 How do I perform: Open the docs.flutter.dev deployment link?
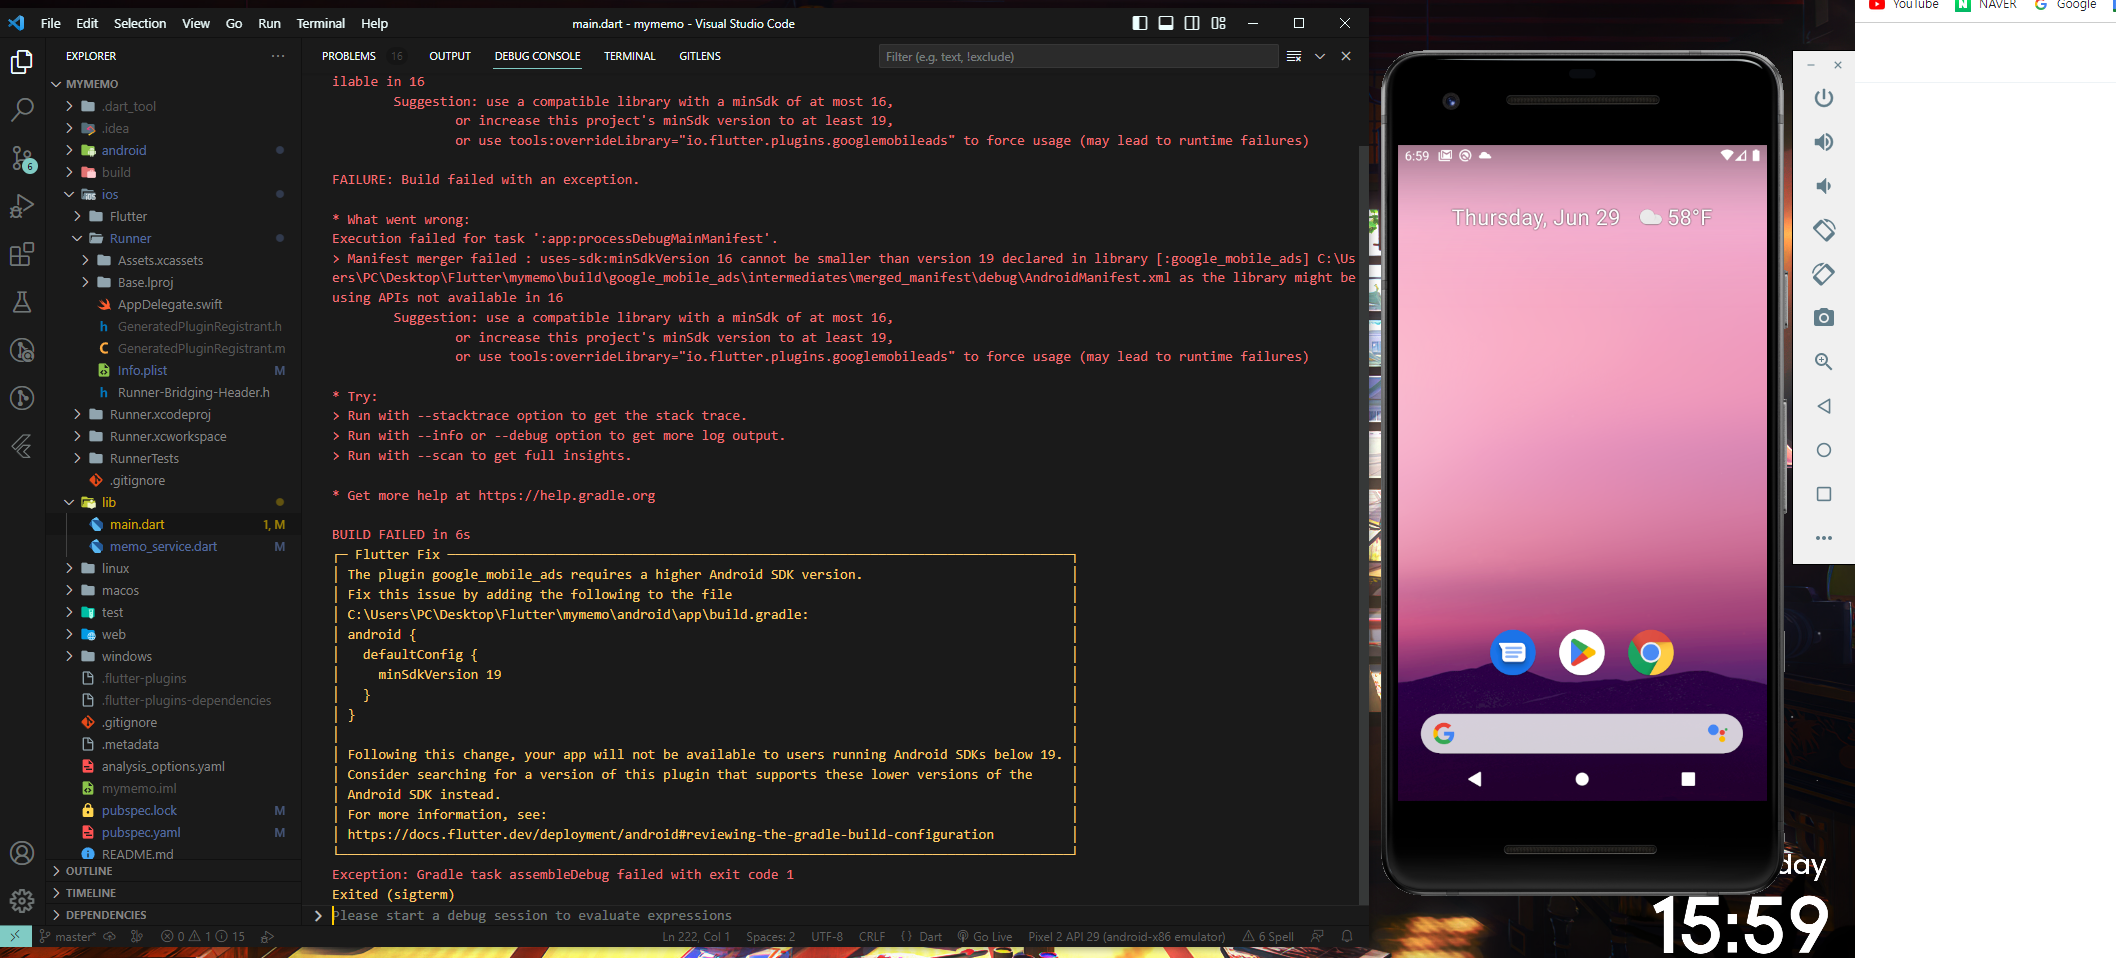click(671, 834)
